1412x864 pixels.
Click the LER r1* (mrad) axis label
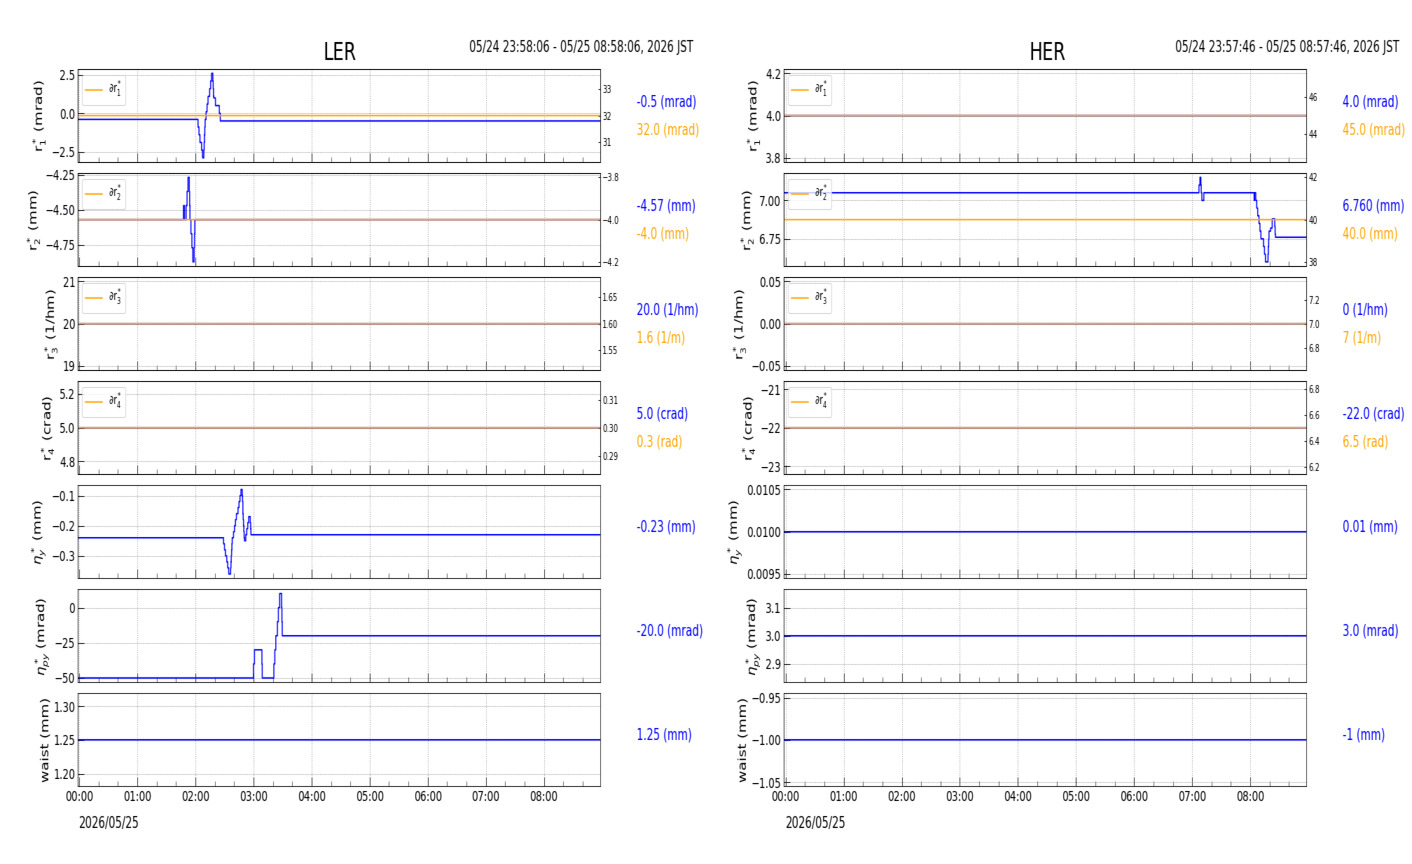[x=39, y=116]
